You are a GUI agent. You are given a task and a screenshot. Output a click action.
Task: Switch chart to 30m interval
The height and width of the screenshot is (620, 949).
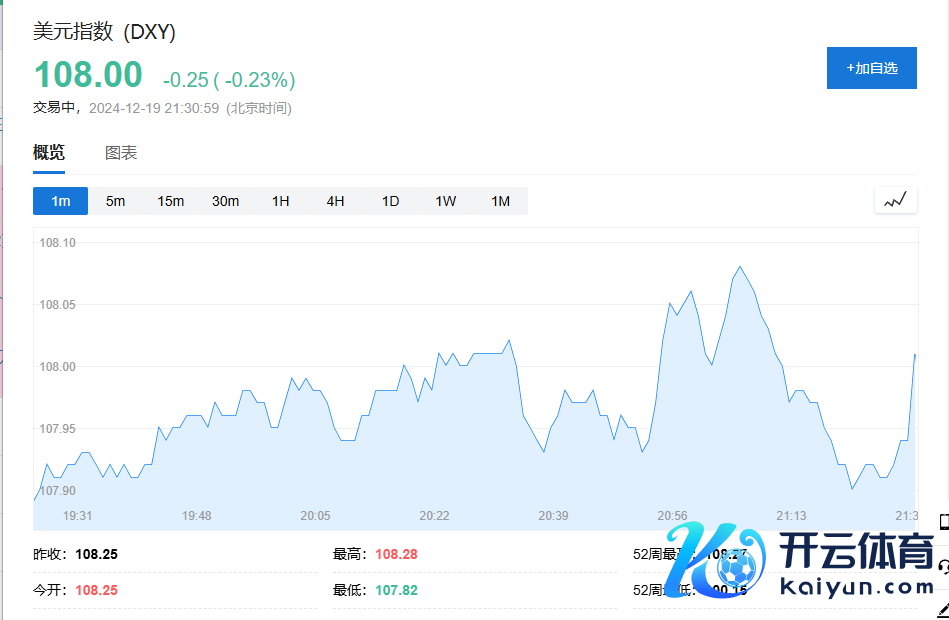(x=225, y=201)
